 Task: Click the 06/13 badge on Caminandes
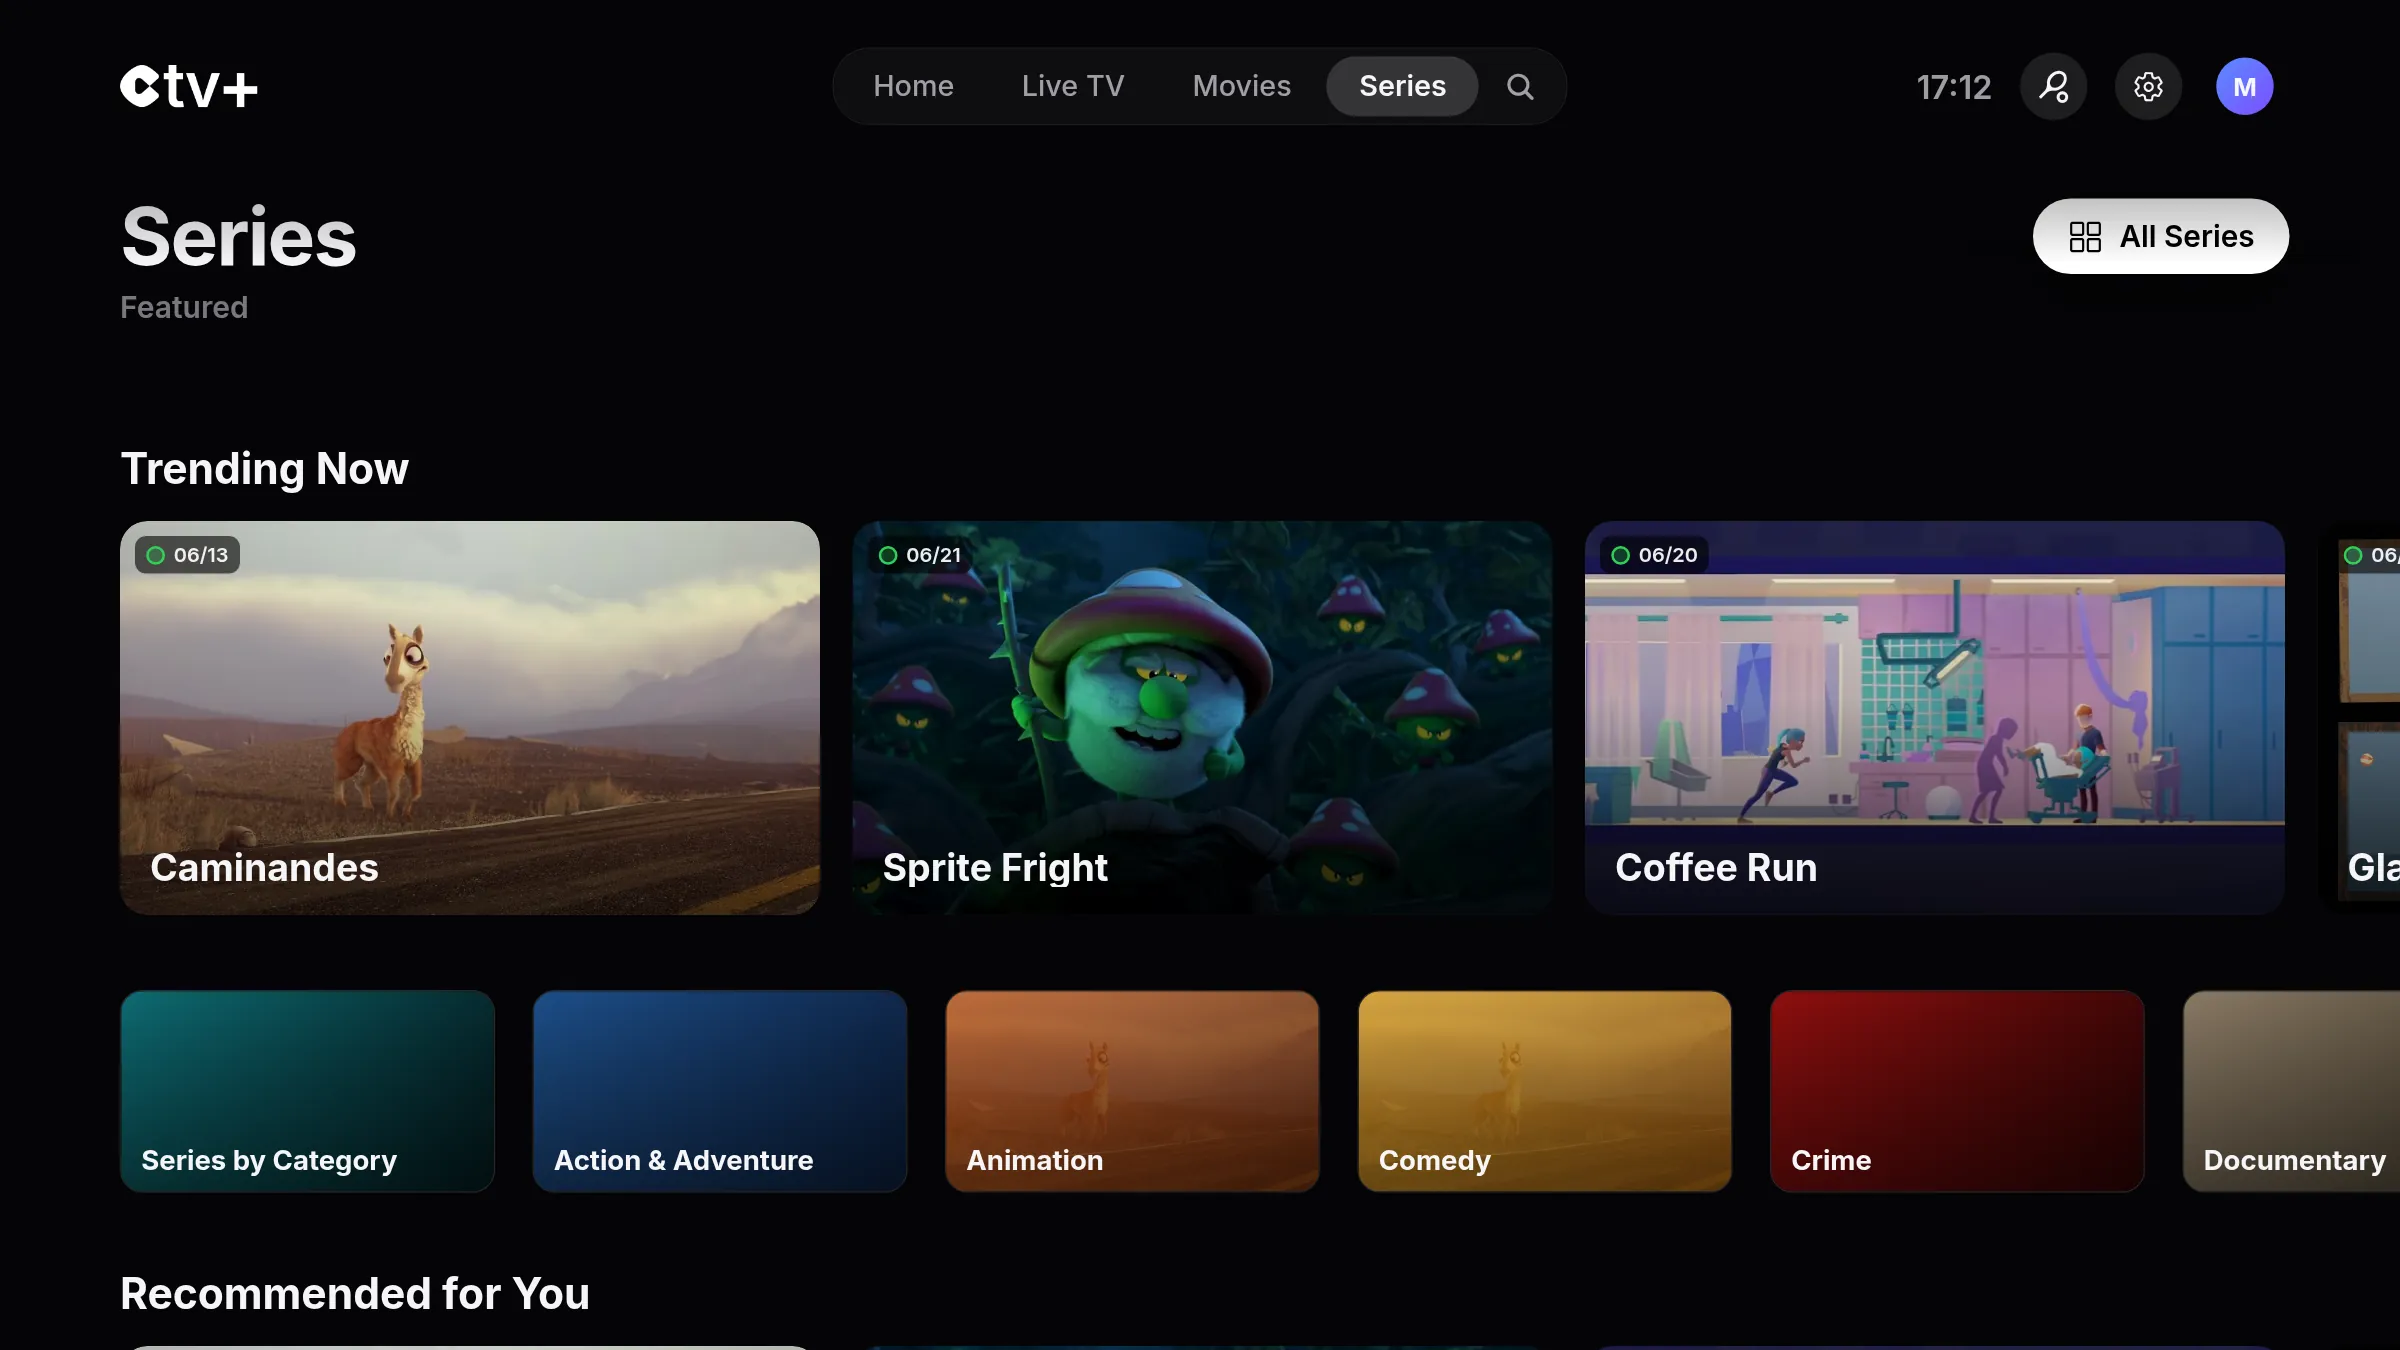187,555
